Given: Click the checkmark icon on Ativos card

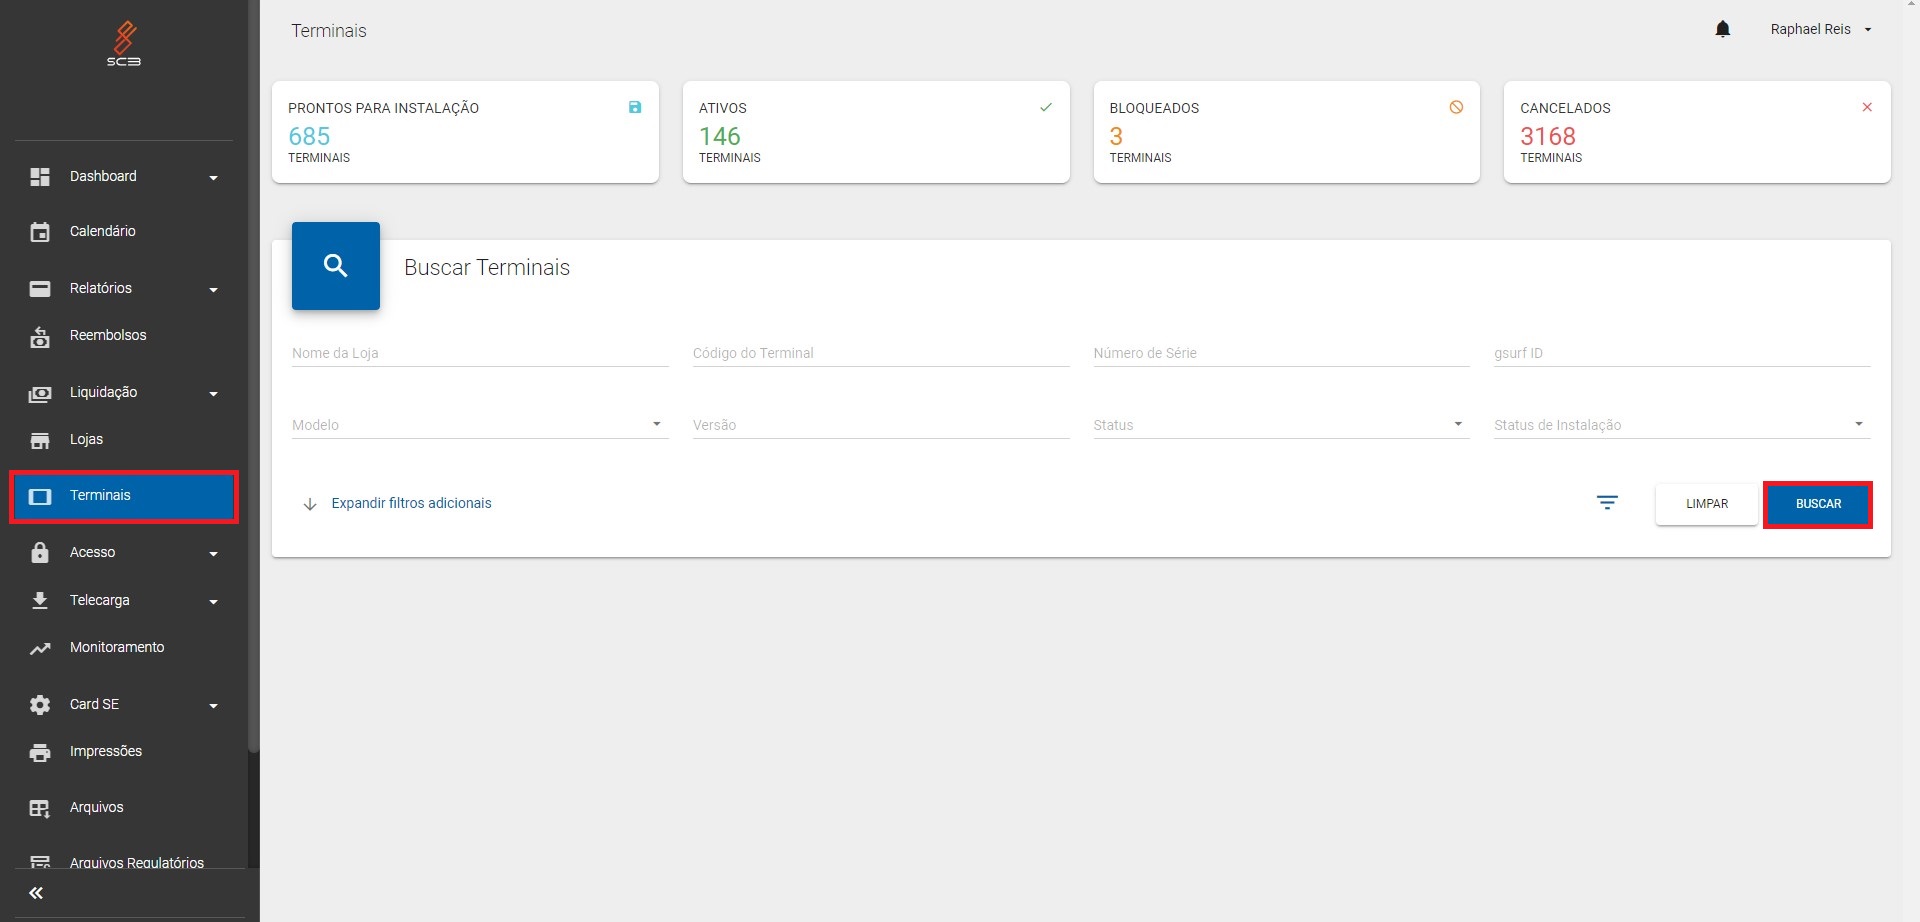Looking at the screenshot, I should (x=1046, y=107).
